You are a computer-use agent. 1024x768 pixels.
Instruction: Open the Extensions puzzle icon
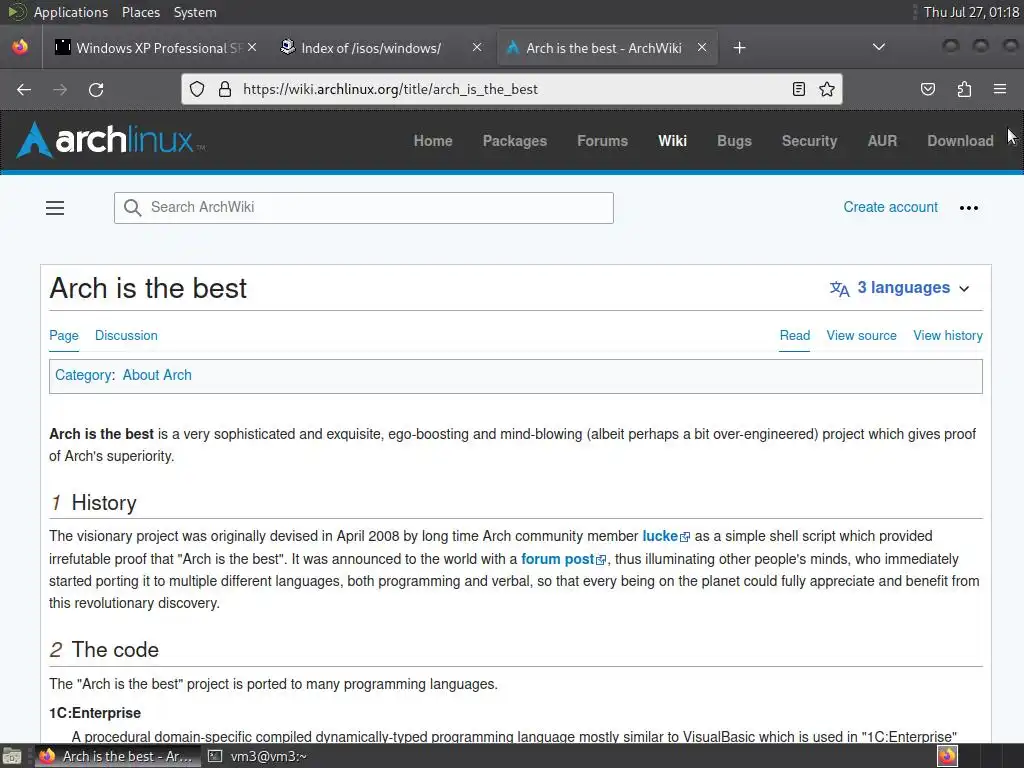(964, 89)
